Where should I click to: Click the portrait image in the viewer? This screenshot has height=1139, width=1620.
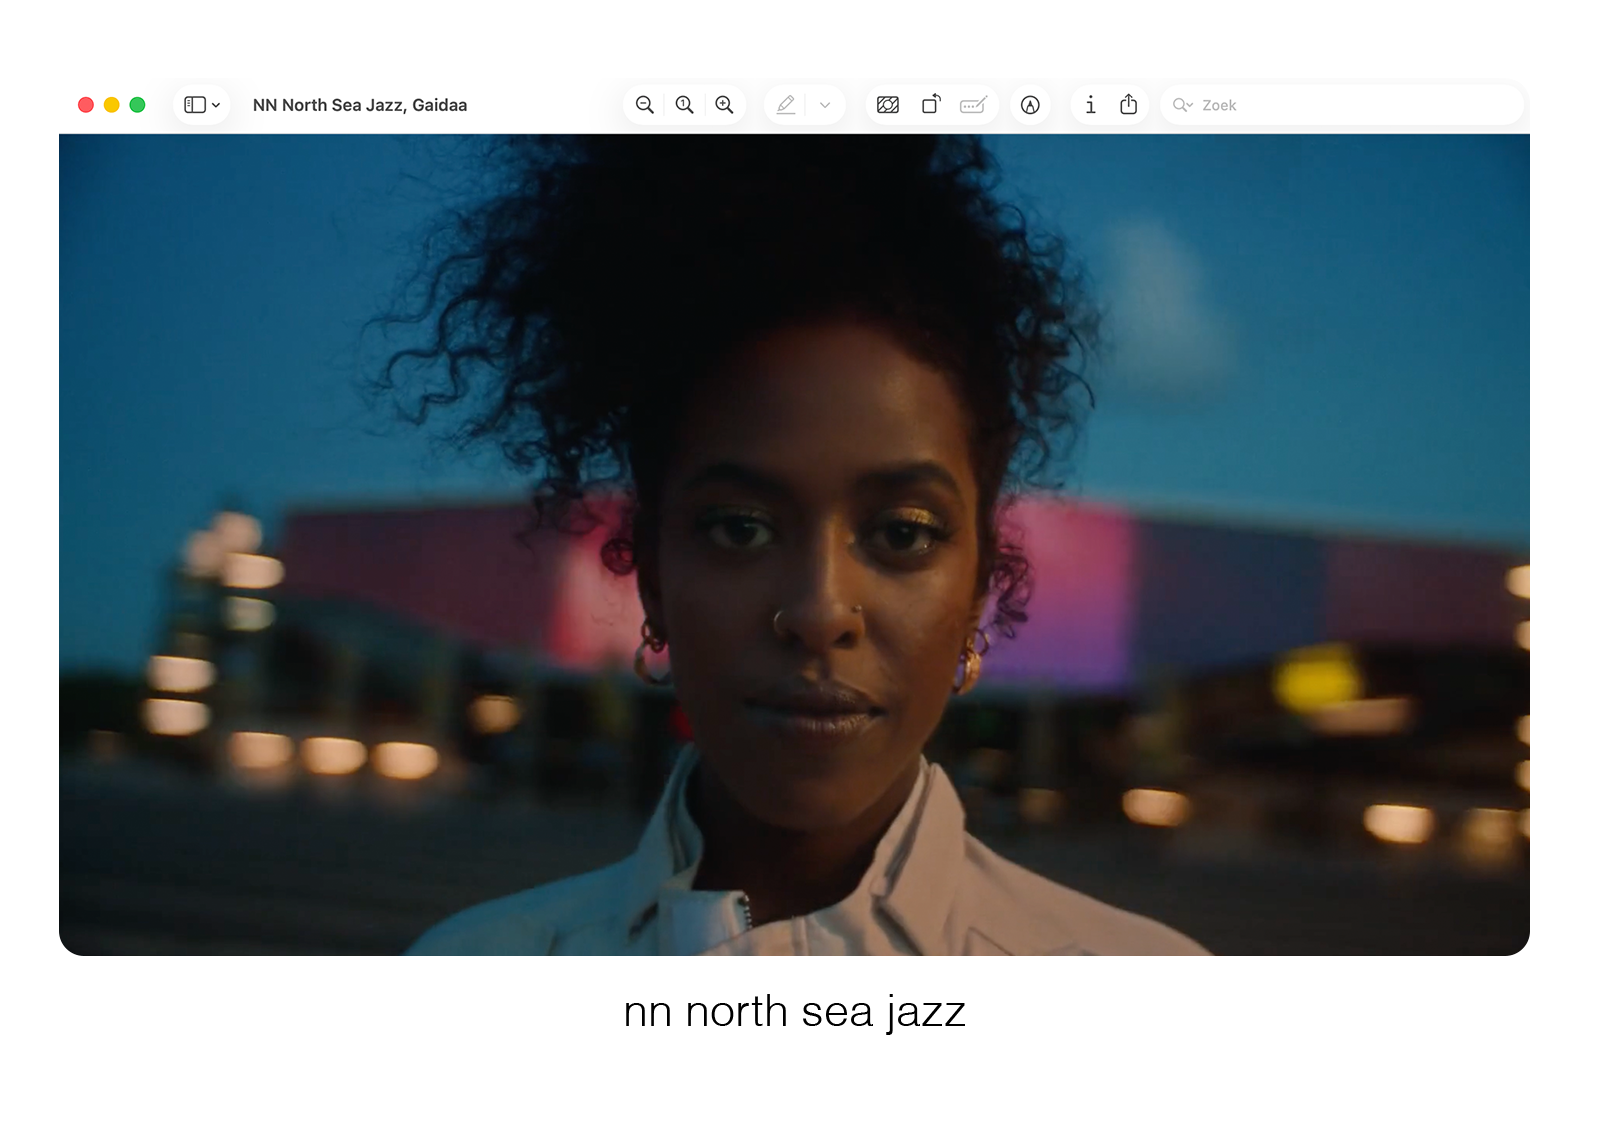pos(794,545)
